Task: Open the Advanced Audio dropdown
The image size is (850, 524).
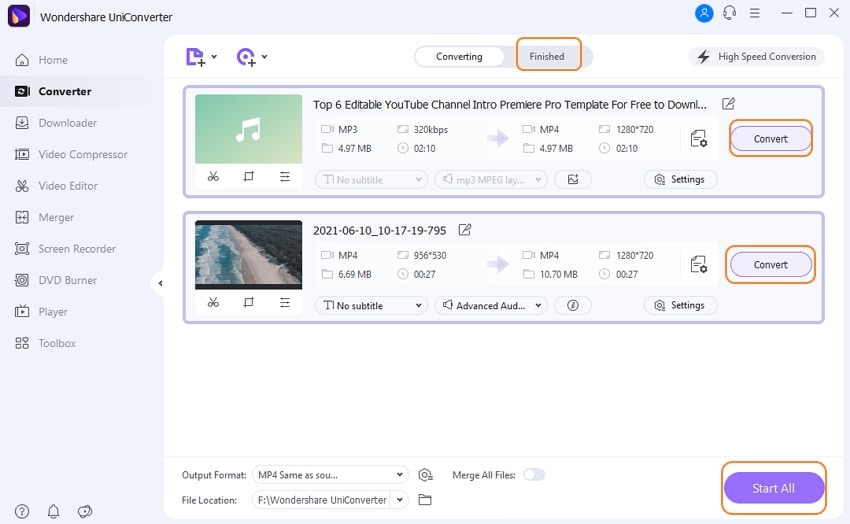Action: pos(491,305)
